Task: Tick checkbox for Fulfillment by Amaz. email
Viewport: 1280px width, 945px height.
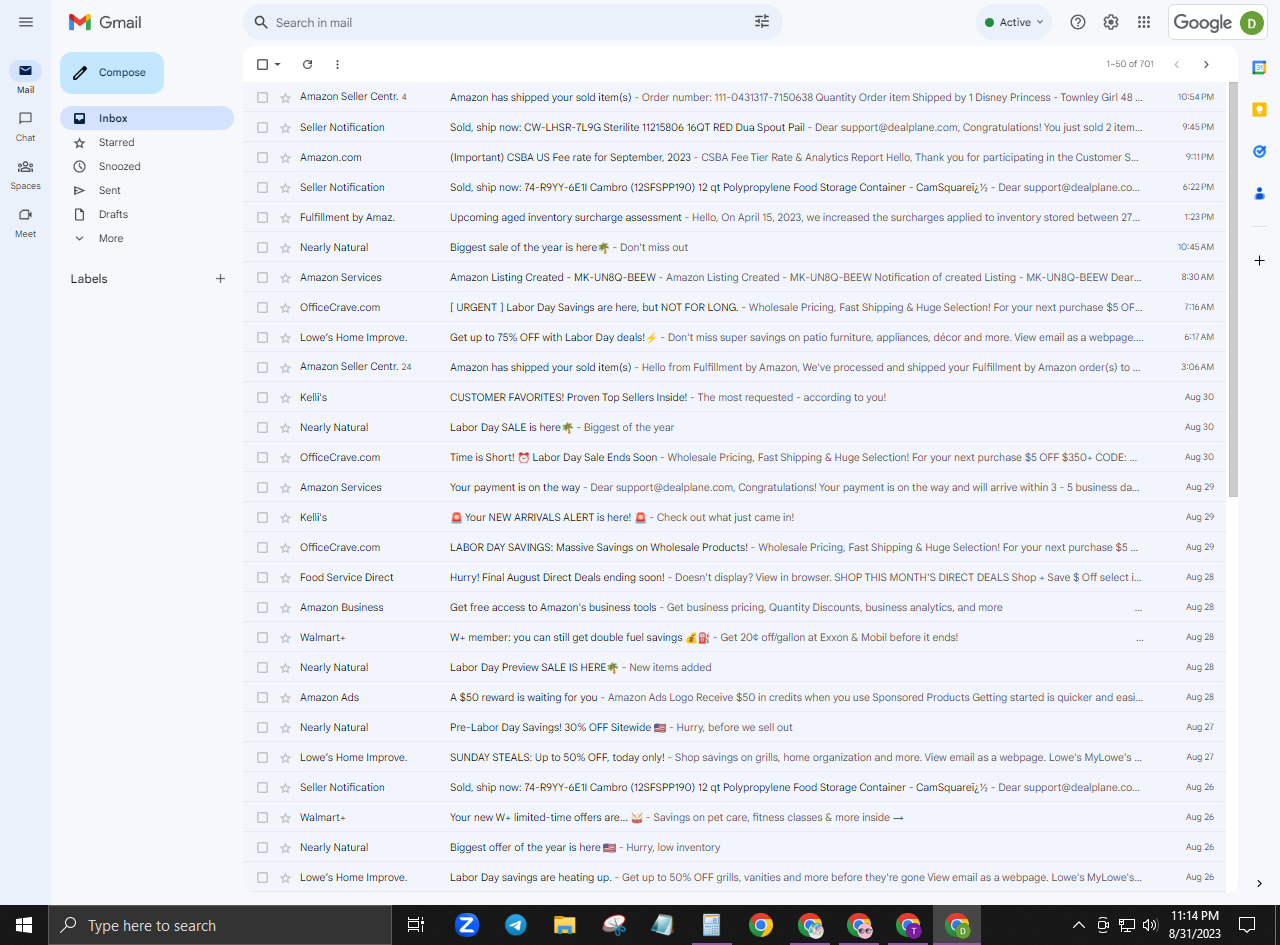Action: tap(262, 217)
